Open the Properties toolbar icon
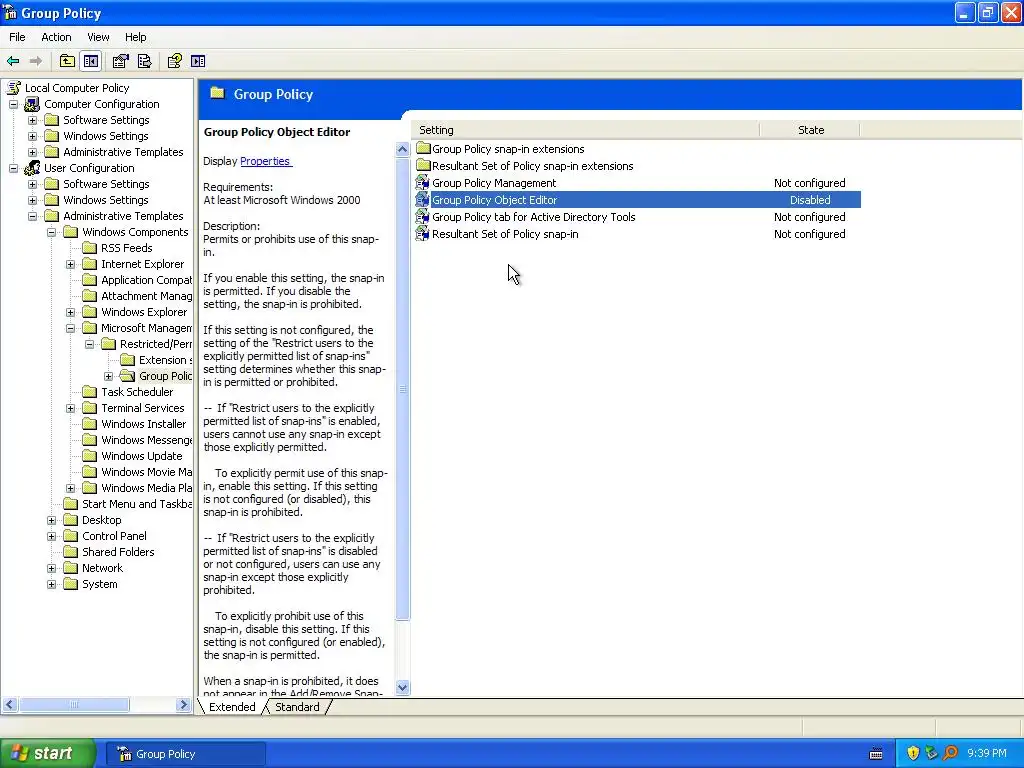 click(x=120, y=61)
